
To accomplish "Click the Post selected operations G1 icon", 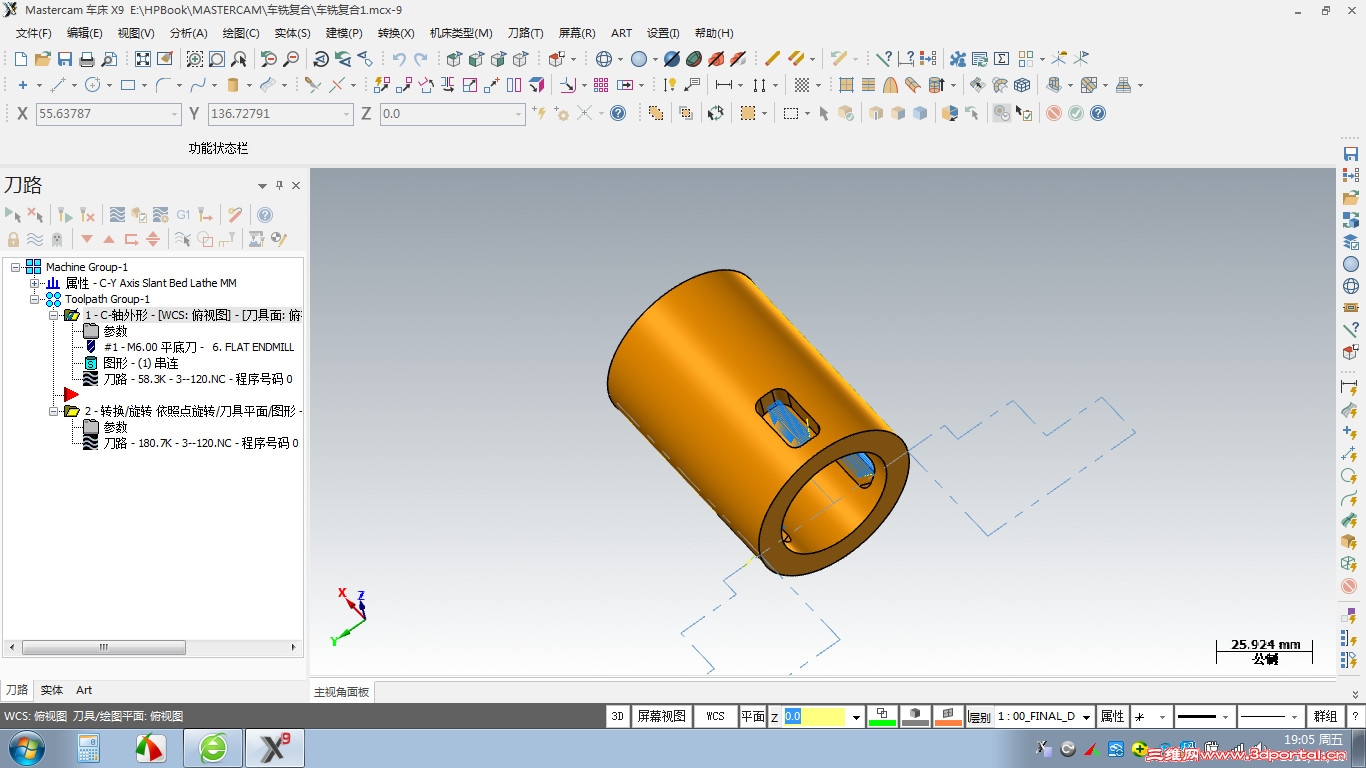I will (183, 214).
